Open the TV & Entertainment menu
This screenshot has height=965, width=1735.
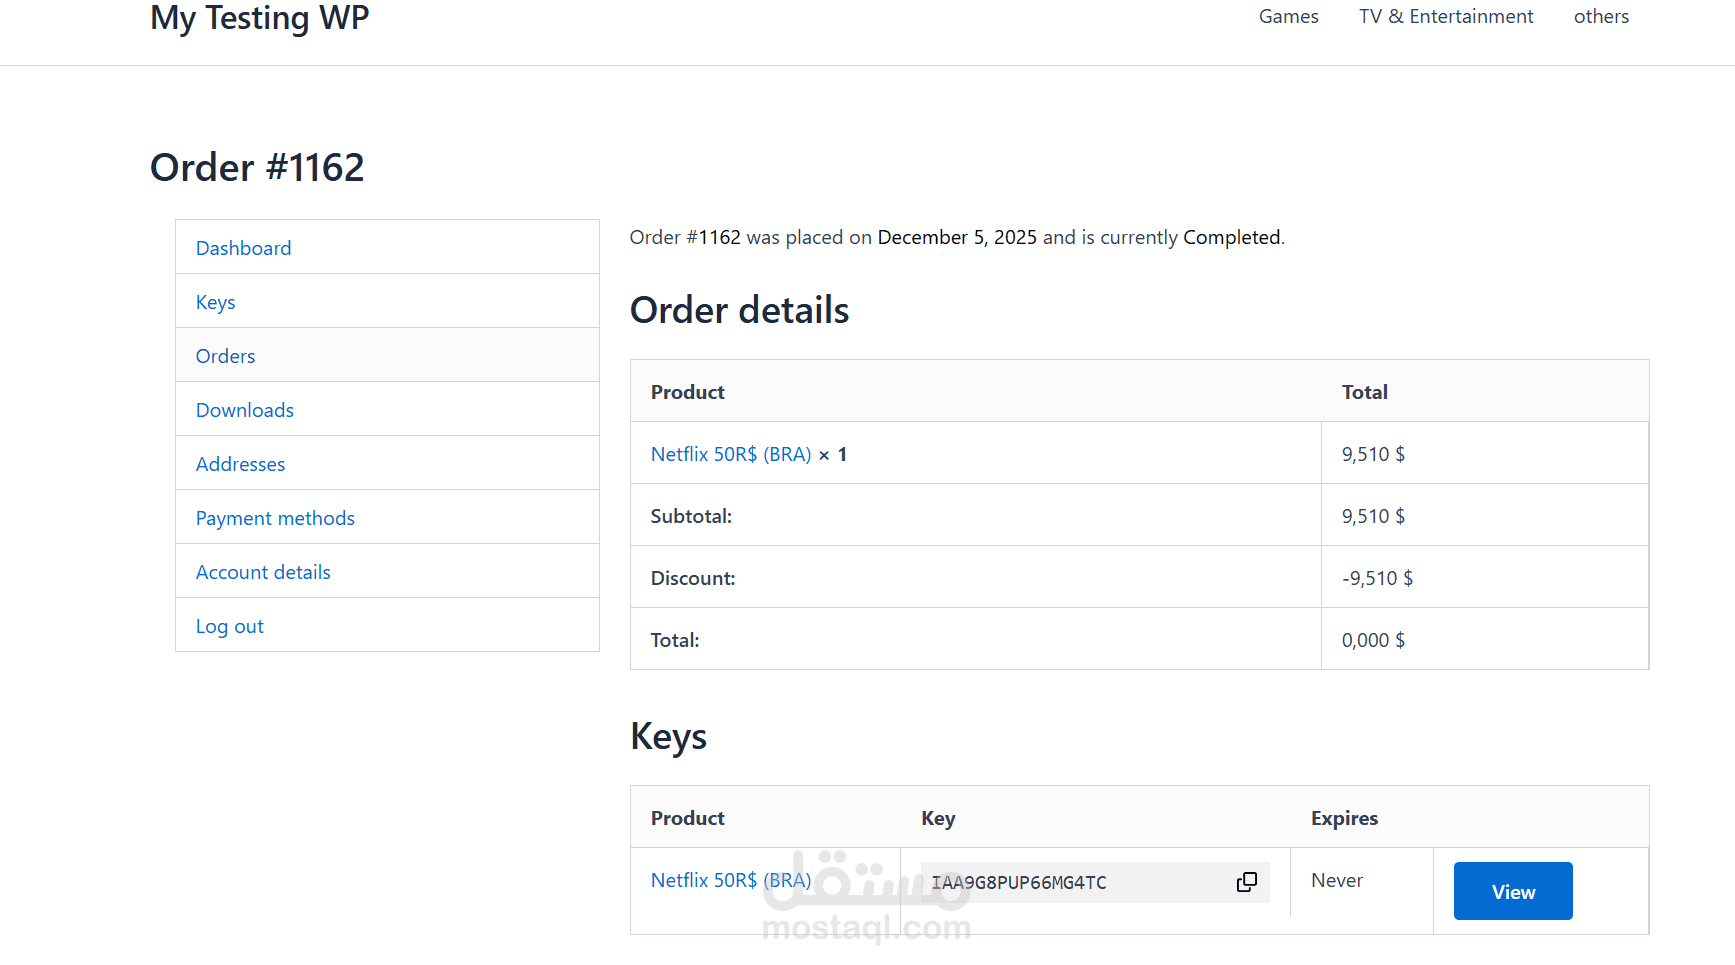pos(1445,16)
